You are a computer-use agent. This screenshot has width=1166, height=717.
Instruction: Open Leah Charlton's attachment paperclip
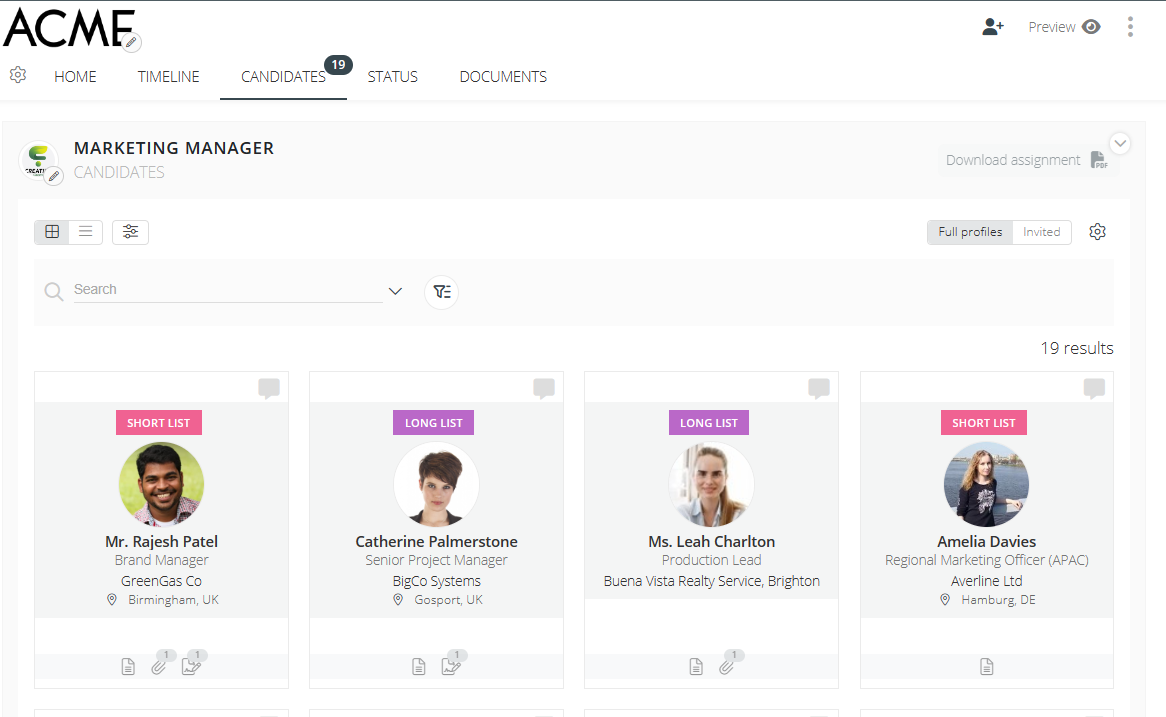727,666
